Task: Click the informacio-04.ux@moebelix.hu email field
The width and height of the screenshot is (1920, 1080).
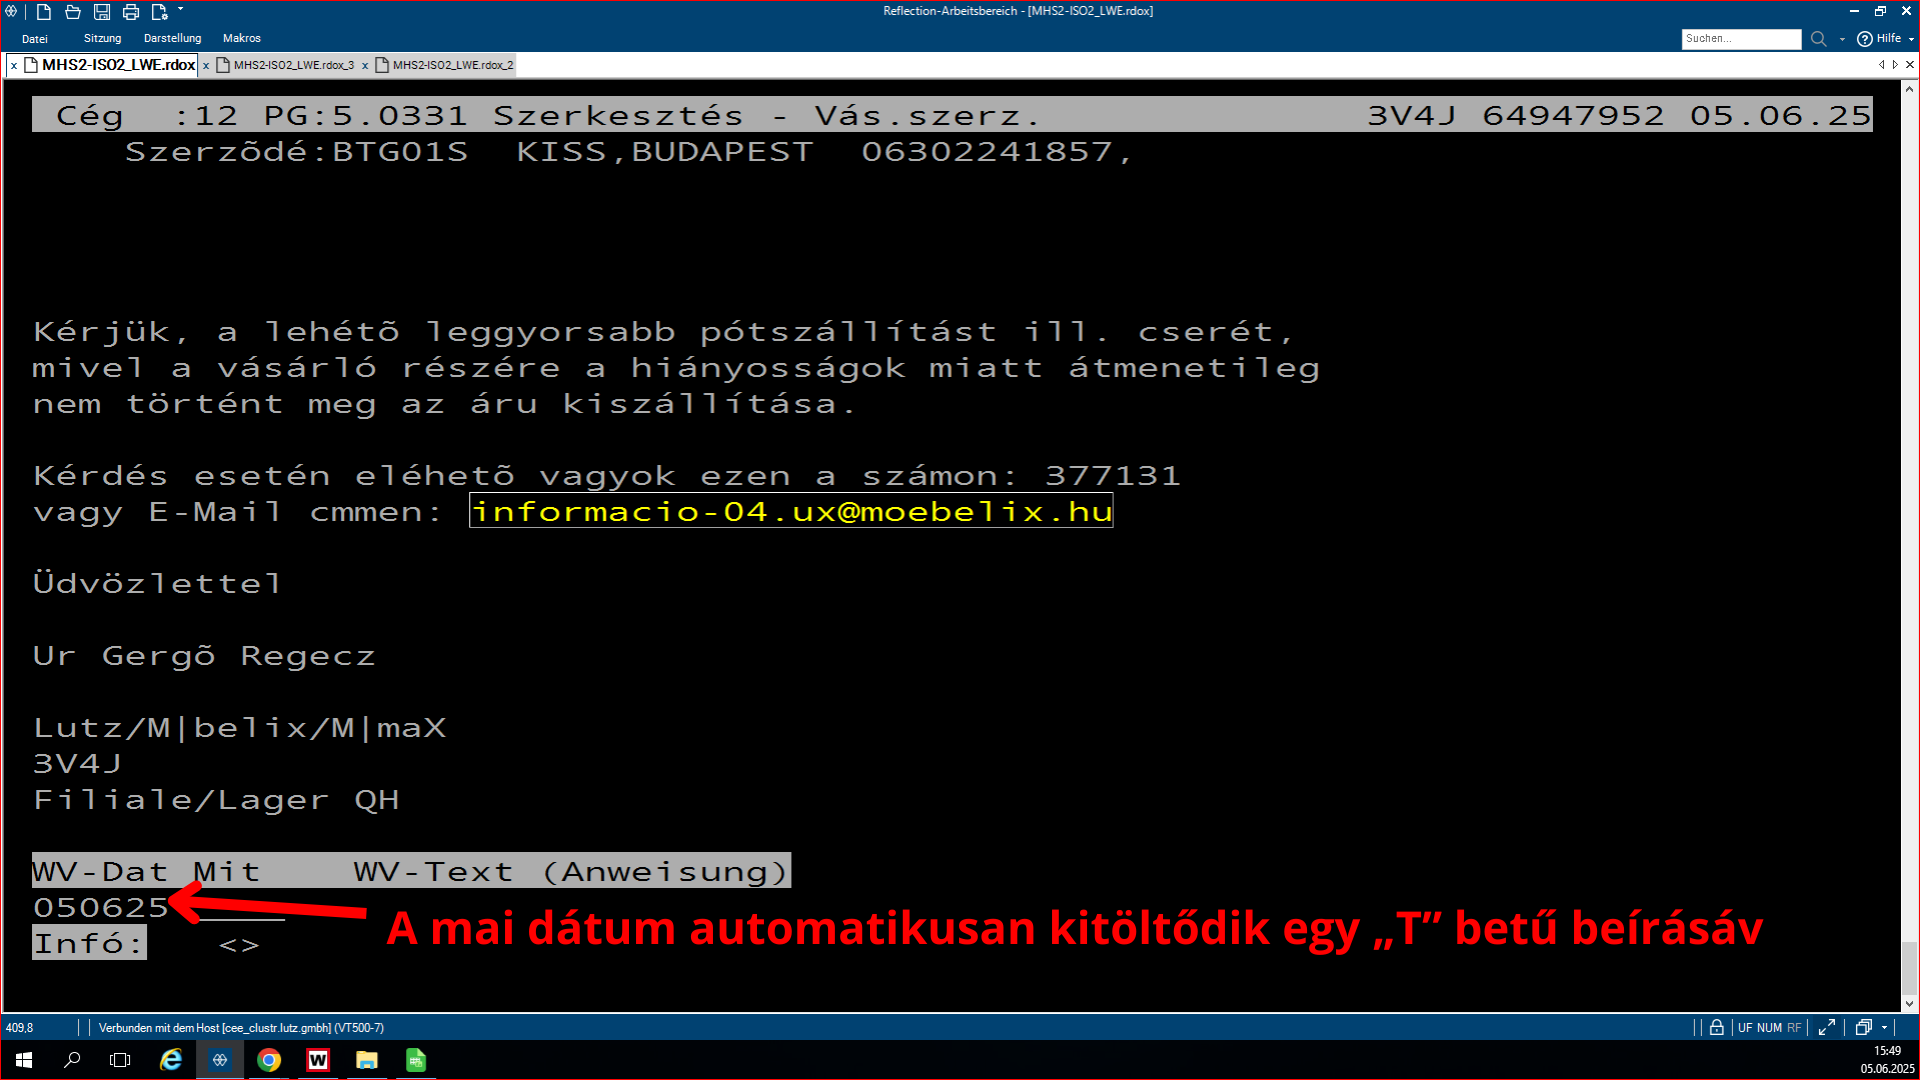Action: pyautogui.click(x=790, y=512)
